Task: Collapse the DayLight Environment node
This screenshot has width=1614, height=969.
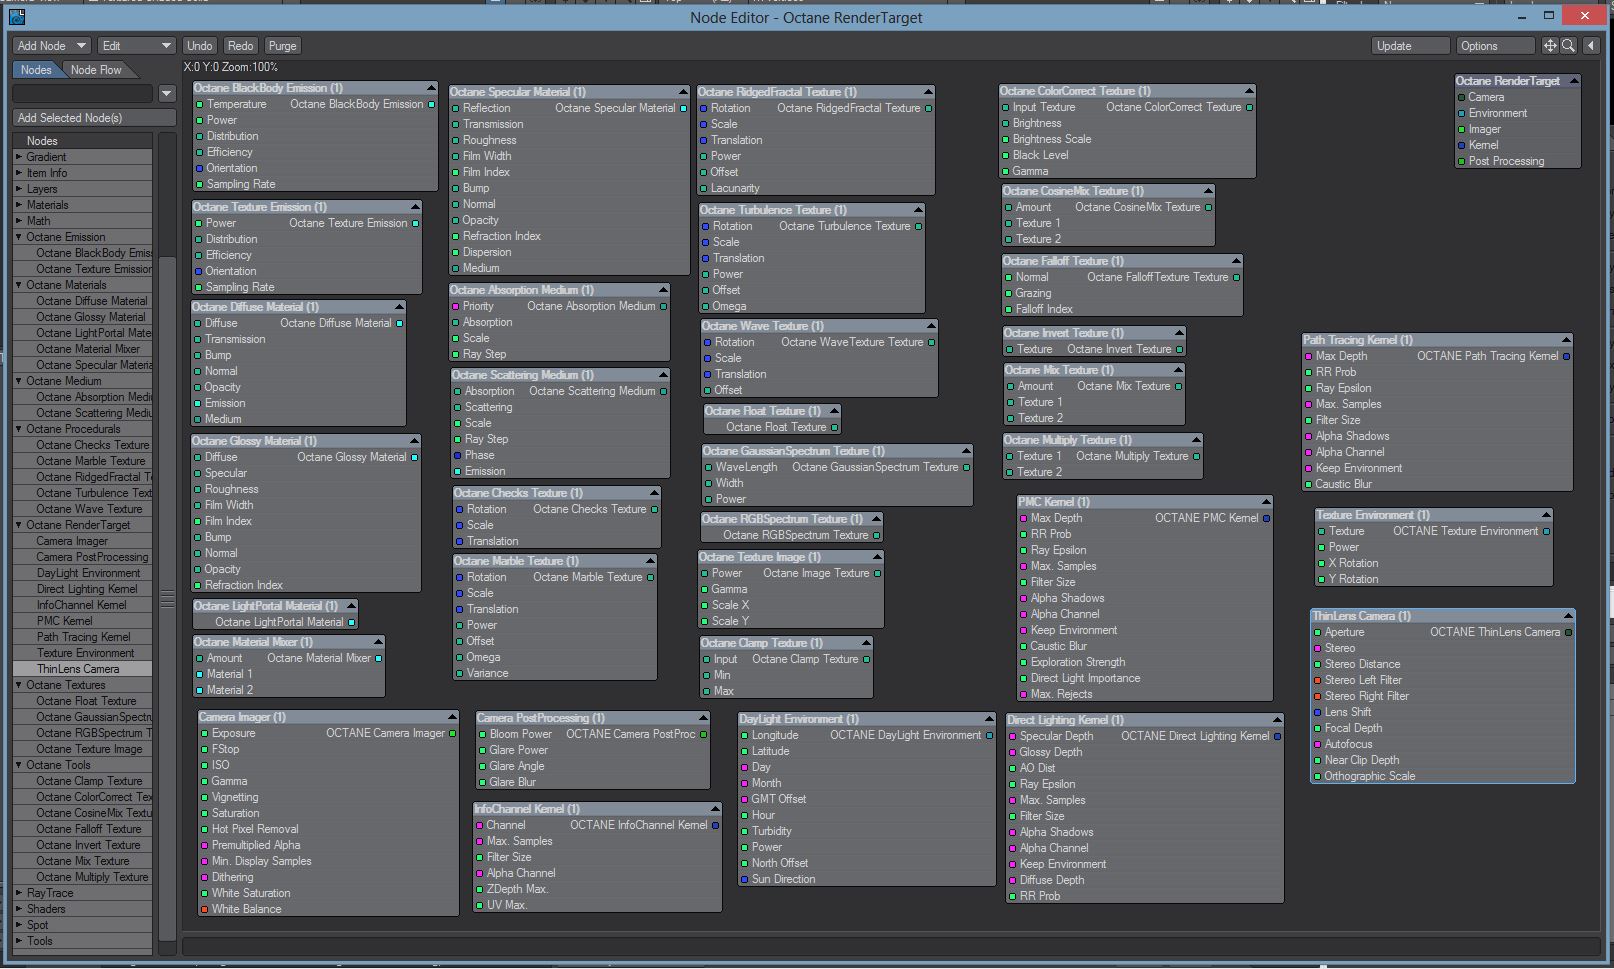Action: pyautogui.click(x=989, y=719)
